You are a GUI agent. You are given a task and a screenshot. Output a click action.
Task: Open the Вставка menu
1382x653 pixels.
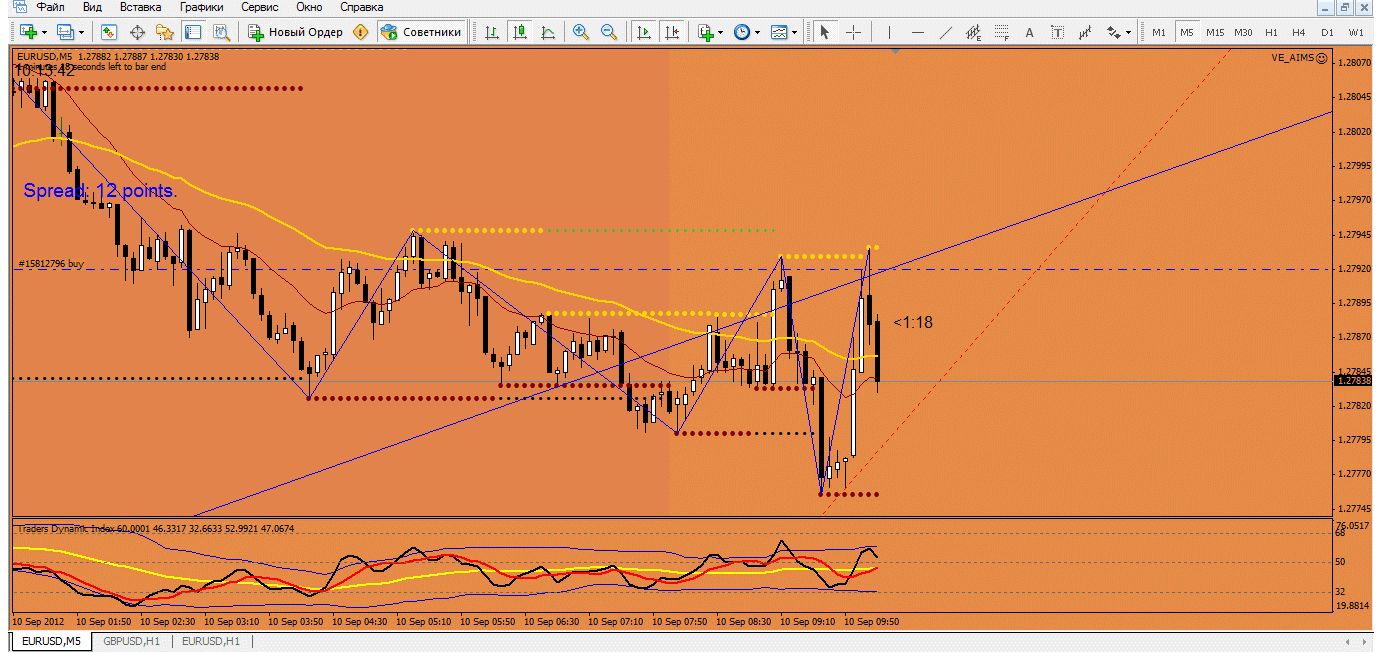click(140, 7)
